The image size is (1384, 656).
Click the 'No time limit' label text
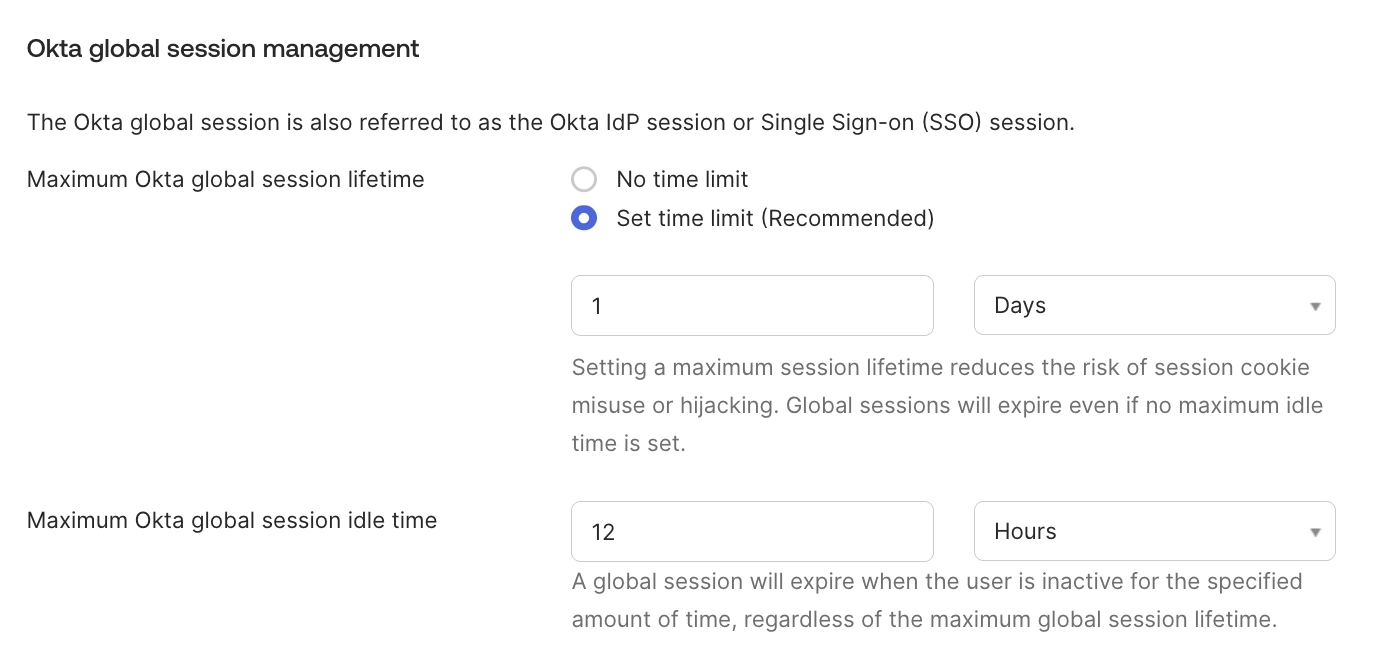point(682,180)
